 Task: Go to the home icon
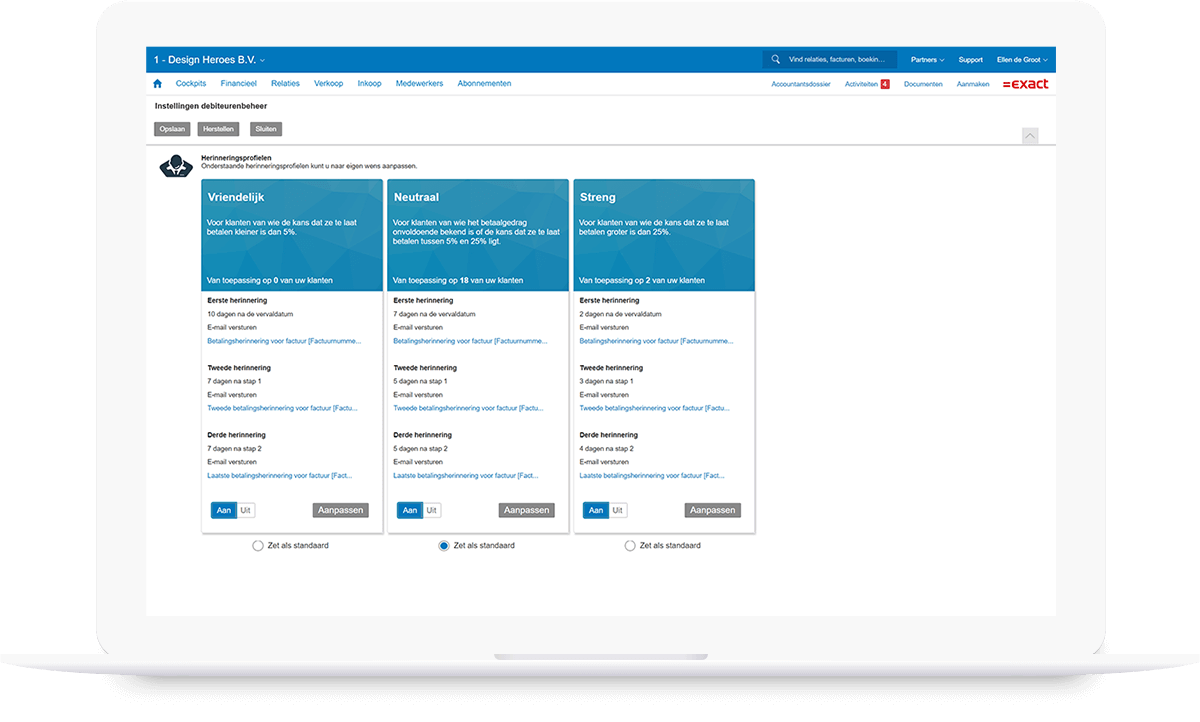coord(157,84)
